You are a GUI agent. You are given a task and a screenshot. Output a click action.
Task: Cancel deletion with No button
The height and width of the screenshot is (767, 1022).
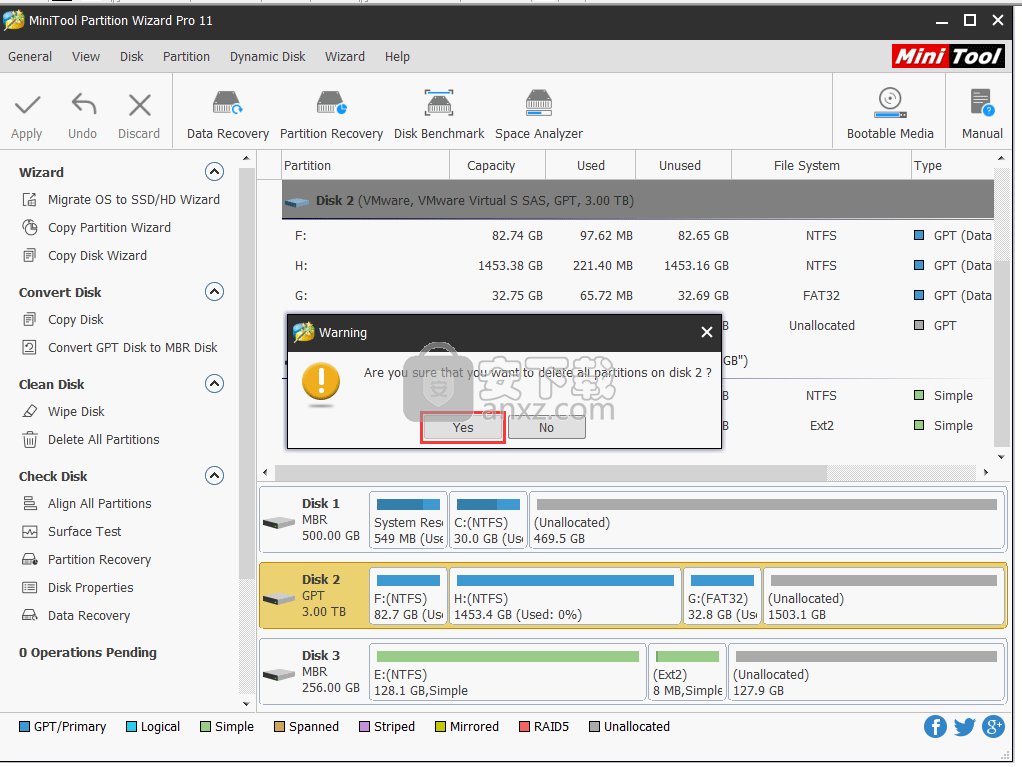[546, 427]
